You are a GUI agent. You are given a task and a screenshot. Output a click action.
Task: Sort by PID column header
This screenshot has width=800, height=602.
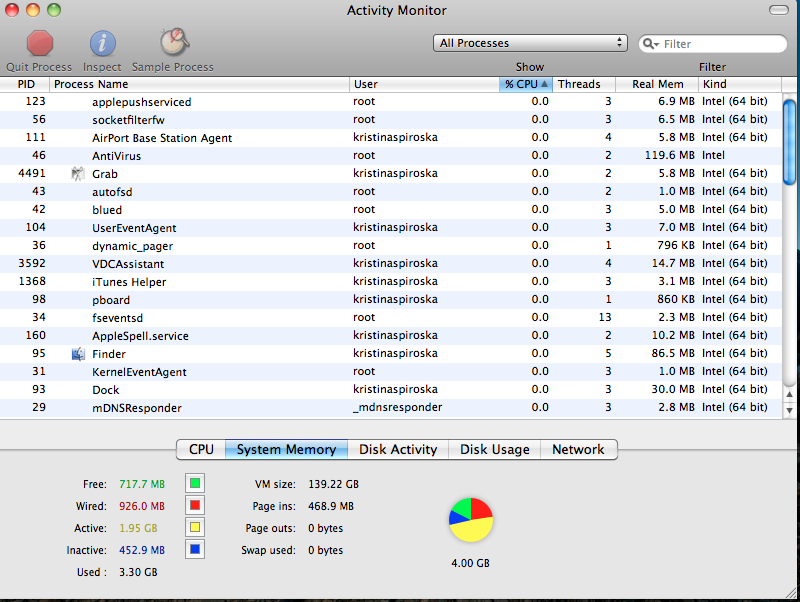24,84
